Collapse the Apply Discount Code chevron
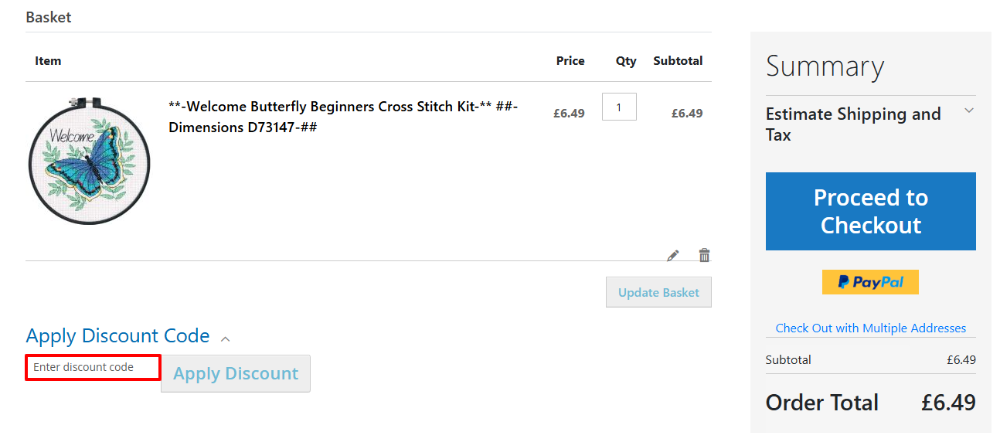This screenshot has width=1000, height=433. click(225, 338)
